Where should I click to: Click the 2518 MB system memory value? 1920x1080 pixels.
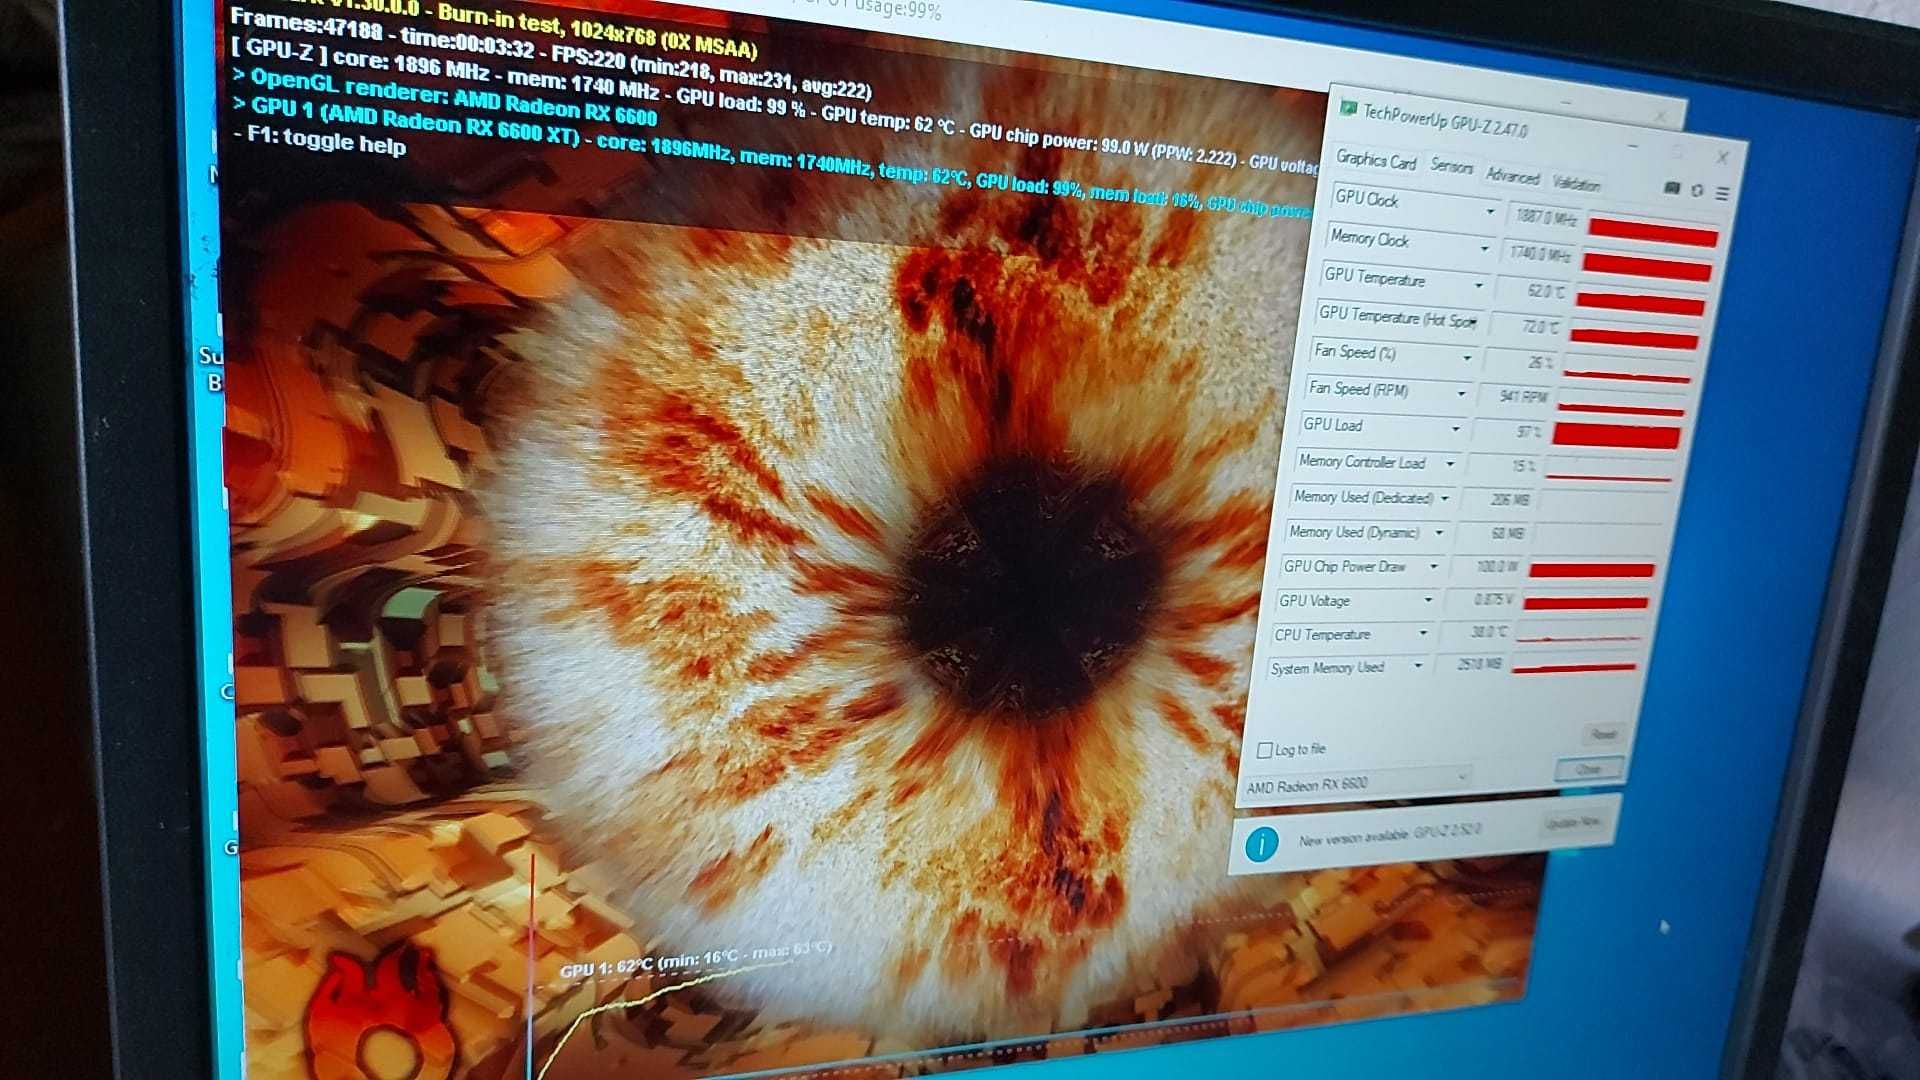tap(1478, 664)
